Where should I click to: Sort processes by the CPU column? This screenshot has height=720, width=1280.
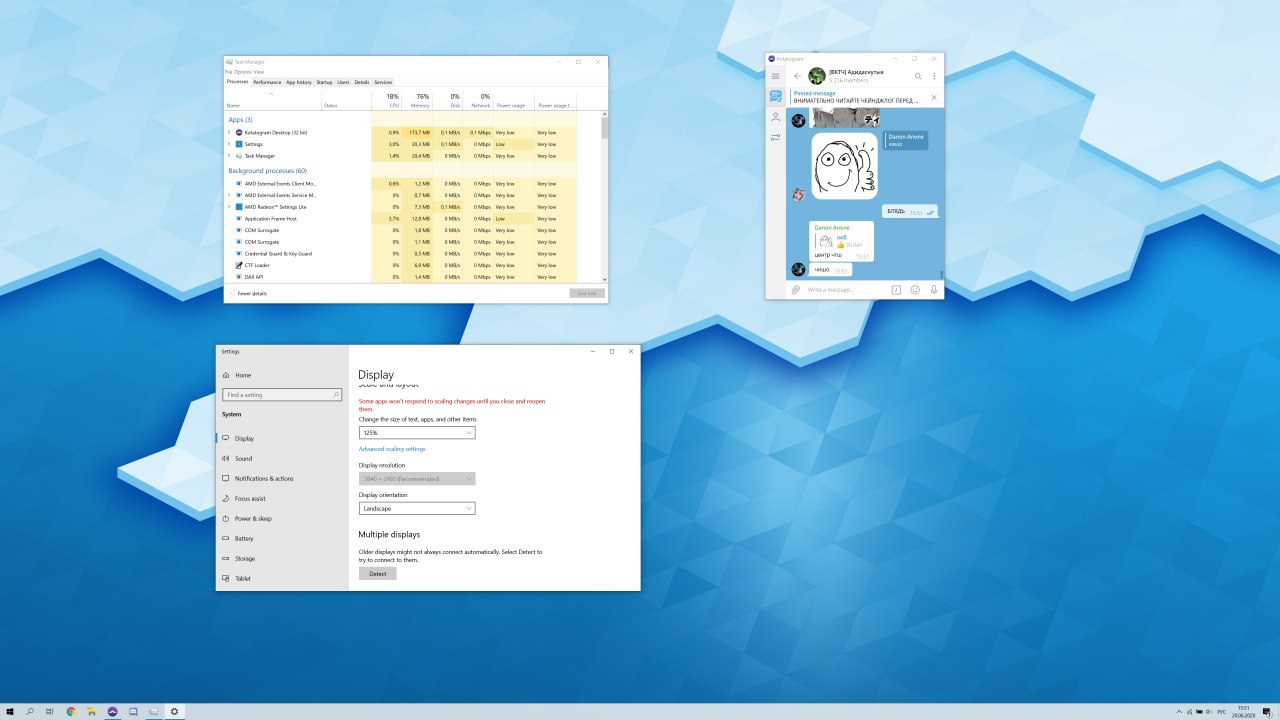[387, 100]
